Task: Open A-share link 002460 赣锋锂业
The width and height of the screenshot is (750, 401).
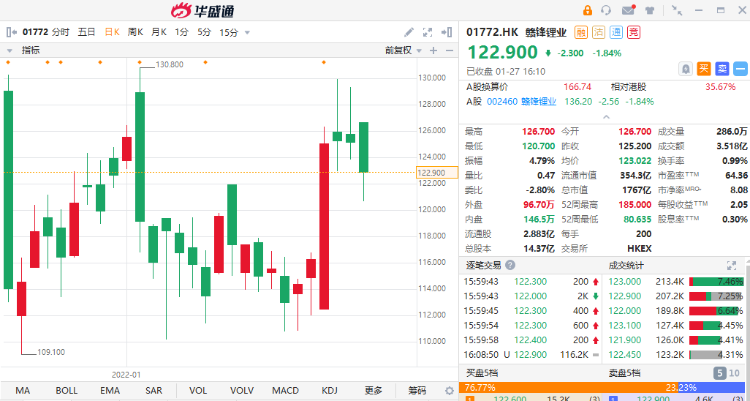Action: (521, 101)
